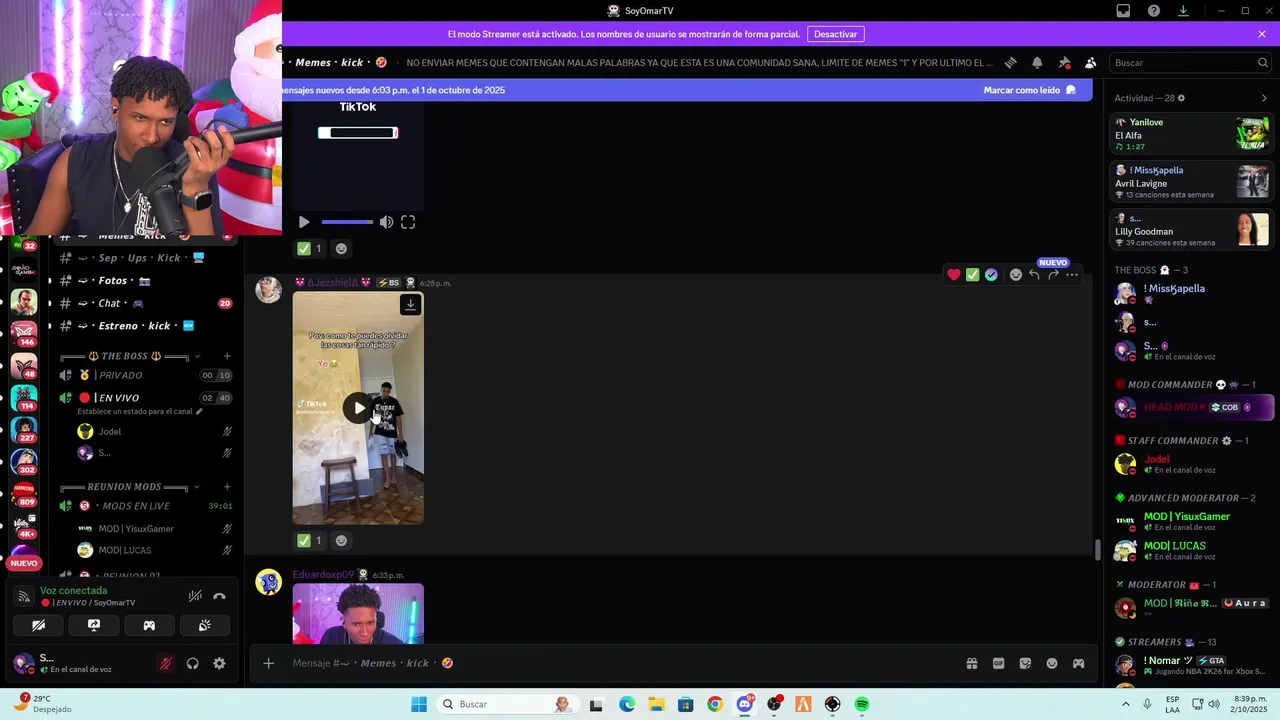Join MODS EN LIVE voice channel
Viewport: 1280px width, 720px height.
point(144,506)
